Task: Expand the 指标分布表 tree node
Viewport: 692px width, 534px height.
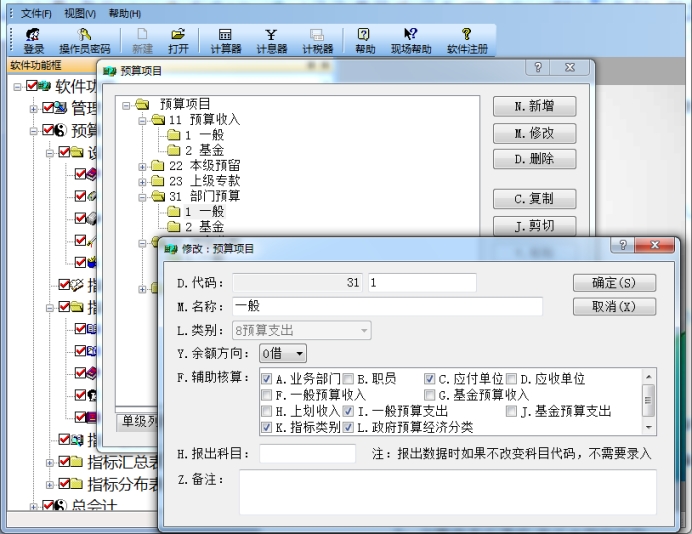Action: [49, 485]
